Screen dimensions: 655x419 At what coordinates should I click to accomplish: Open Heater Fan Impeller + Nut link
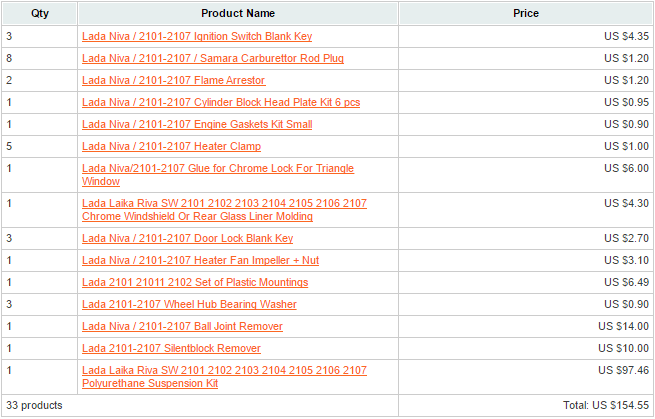(200, 260)
